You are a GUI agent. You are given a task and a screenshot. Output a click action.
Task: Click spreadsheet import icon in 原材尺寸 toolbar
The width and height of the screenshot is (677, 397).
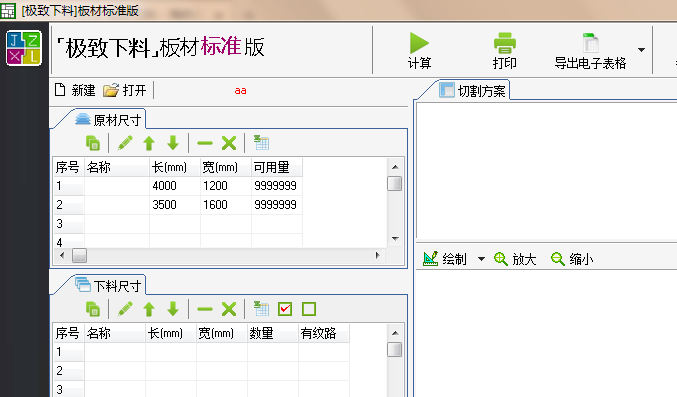click(x=261, y=143)
